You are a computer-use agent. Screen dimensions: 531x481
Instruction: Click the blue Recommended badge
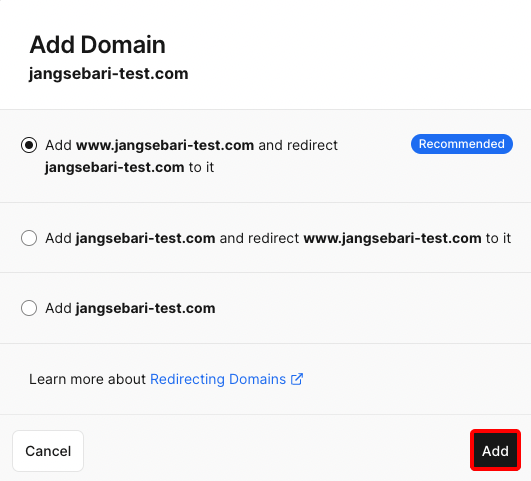[x=462, y=144]
